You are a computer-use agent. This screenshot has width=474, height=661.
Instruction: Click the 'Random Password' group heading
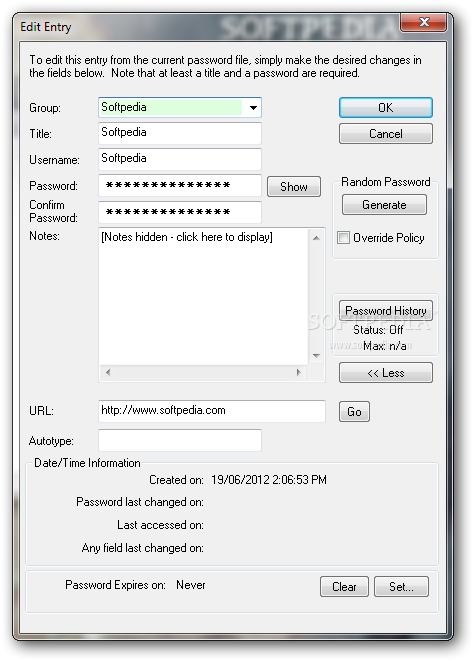click(x=385, y=182)
